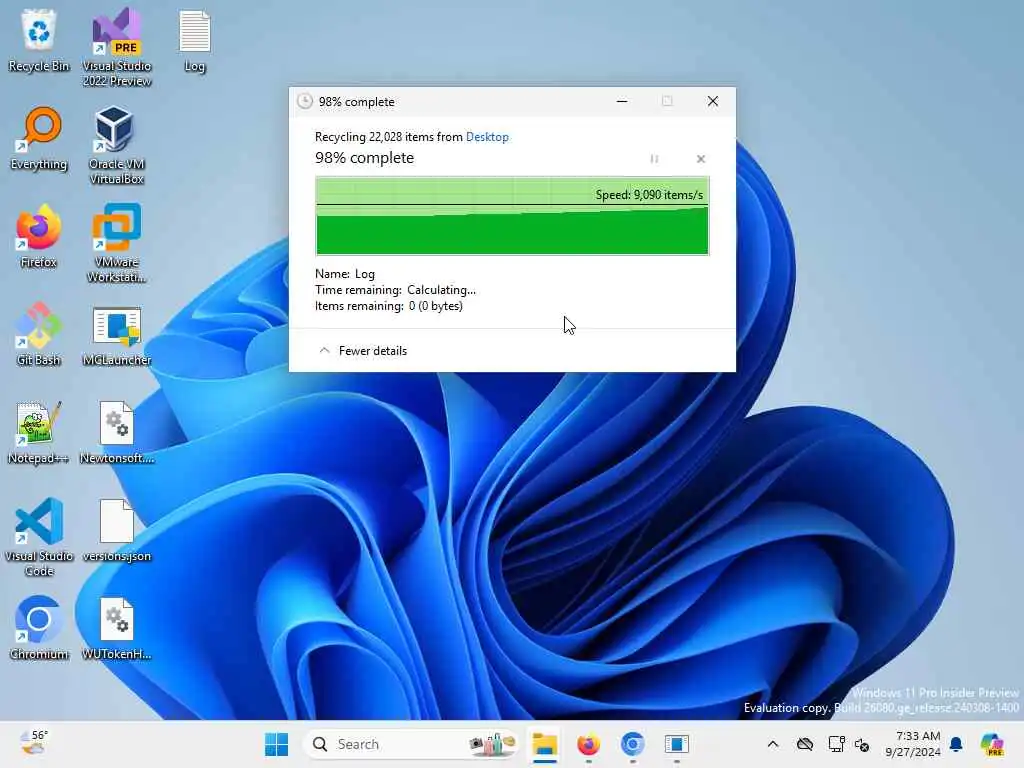
Task: Select Oracle VM VirtualBox desktop shortcut
Action: coord(117,145)
